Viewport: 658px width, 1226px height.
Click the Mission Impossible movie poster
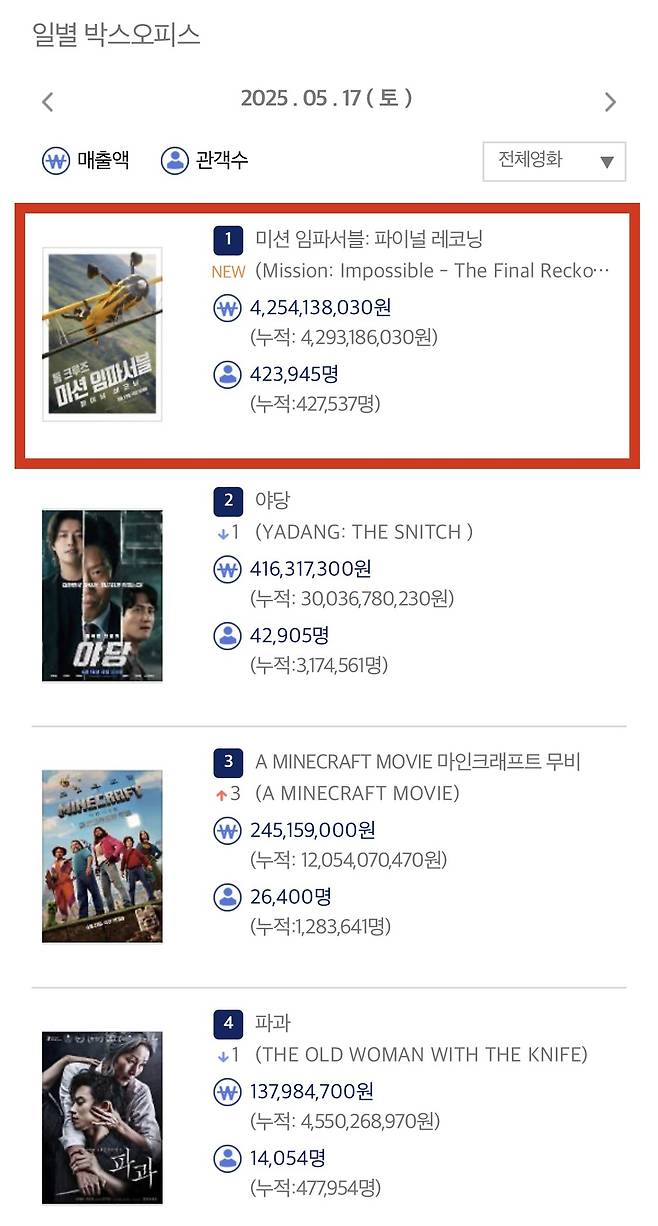102,334
